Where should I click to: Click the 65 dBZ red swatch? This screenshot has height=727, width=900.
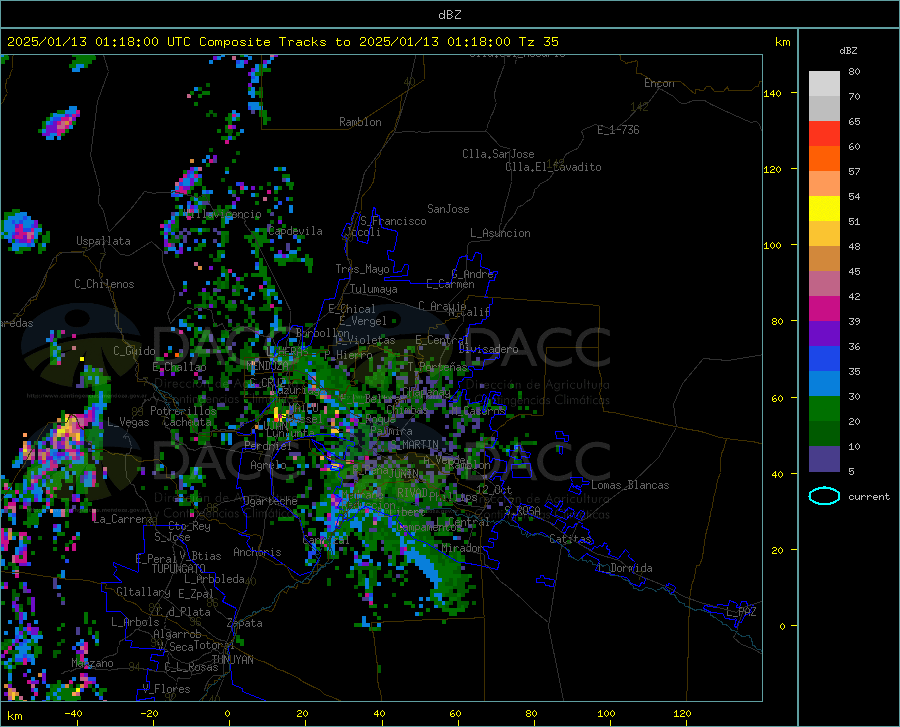click(824, 134)
